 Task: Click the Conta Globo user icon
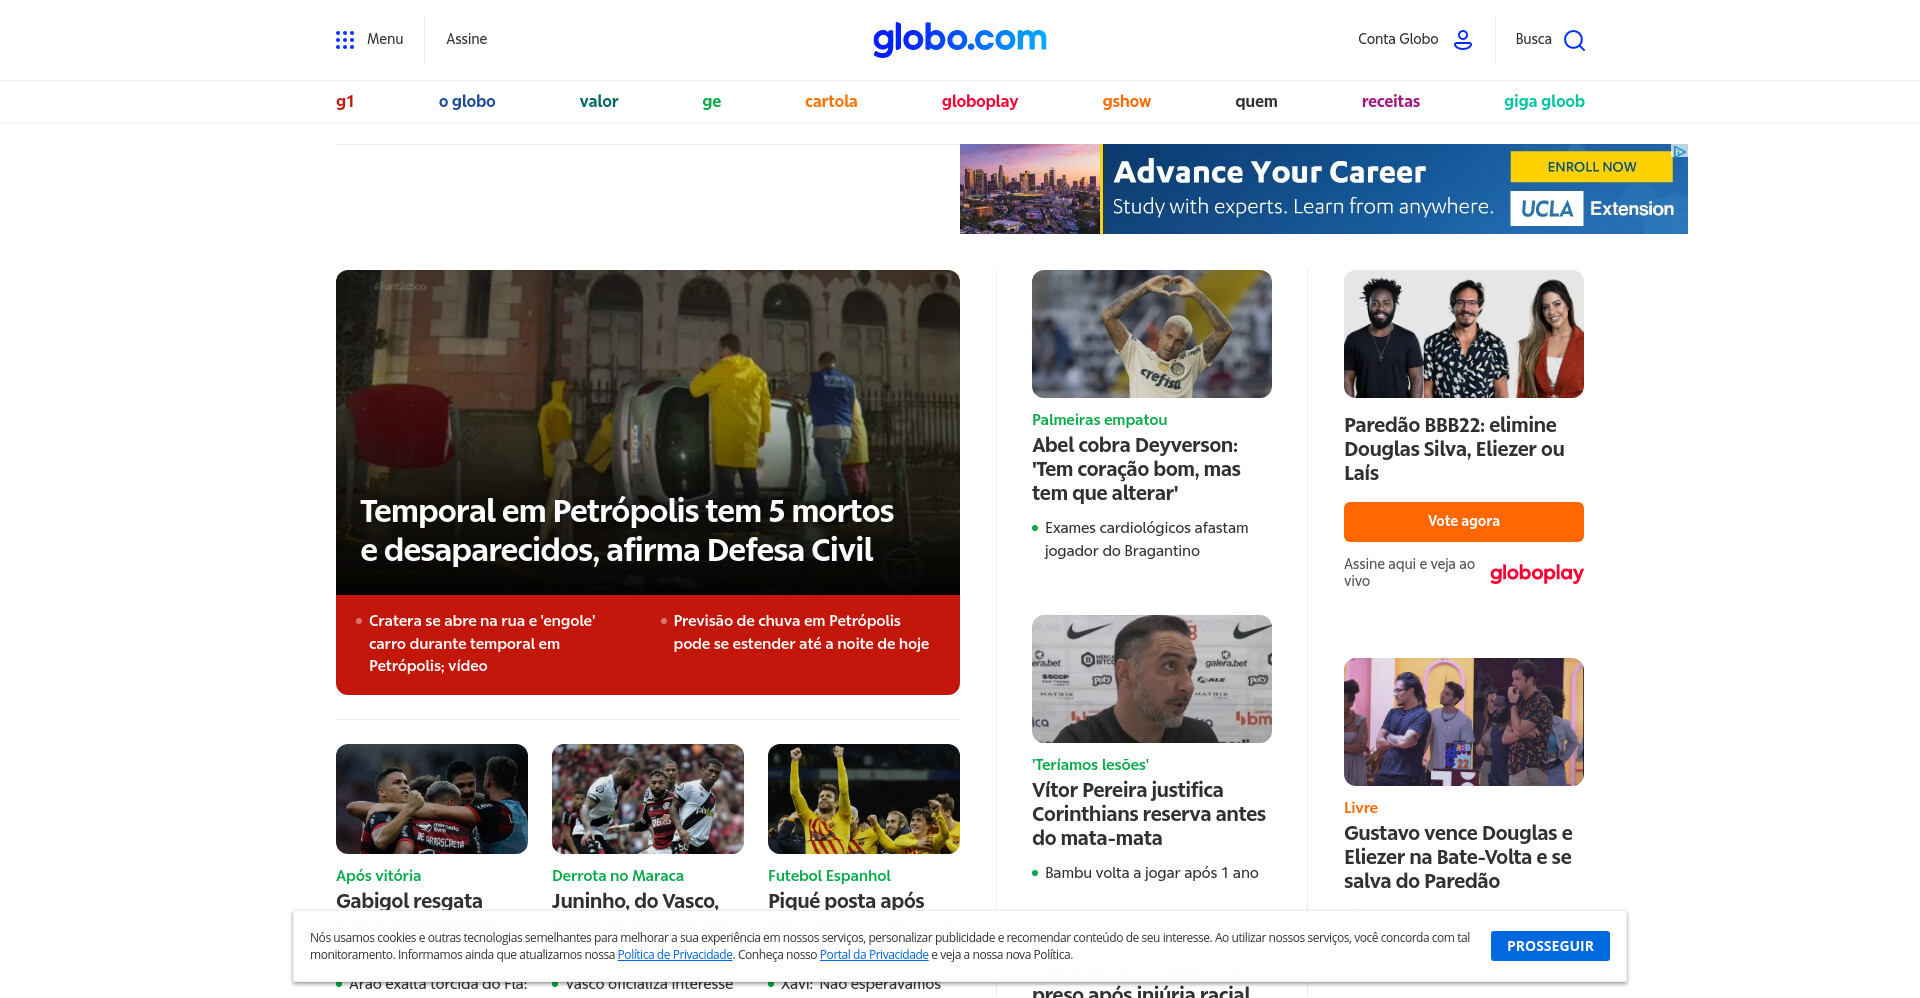[x=1463, y=40]
